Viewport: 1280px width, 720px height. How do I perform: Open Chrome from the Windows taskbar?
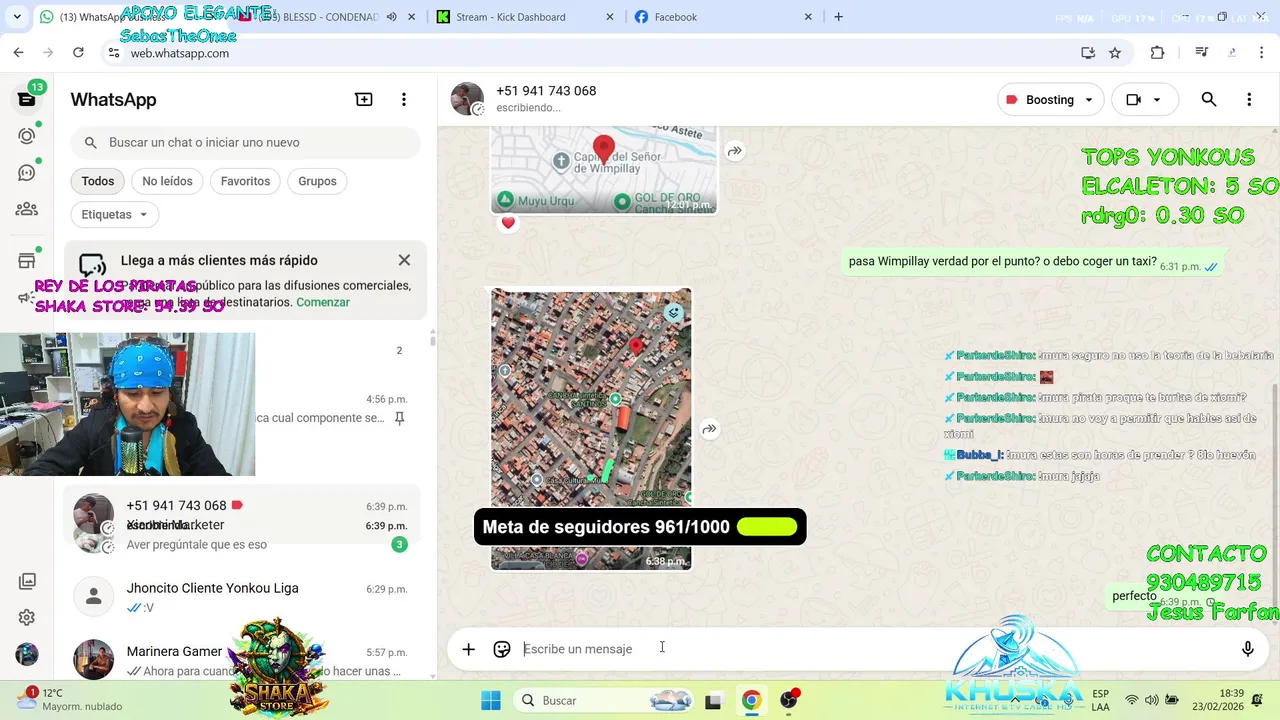(751, 700)
